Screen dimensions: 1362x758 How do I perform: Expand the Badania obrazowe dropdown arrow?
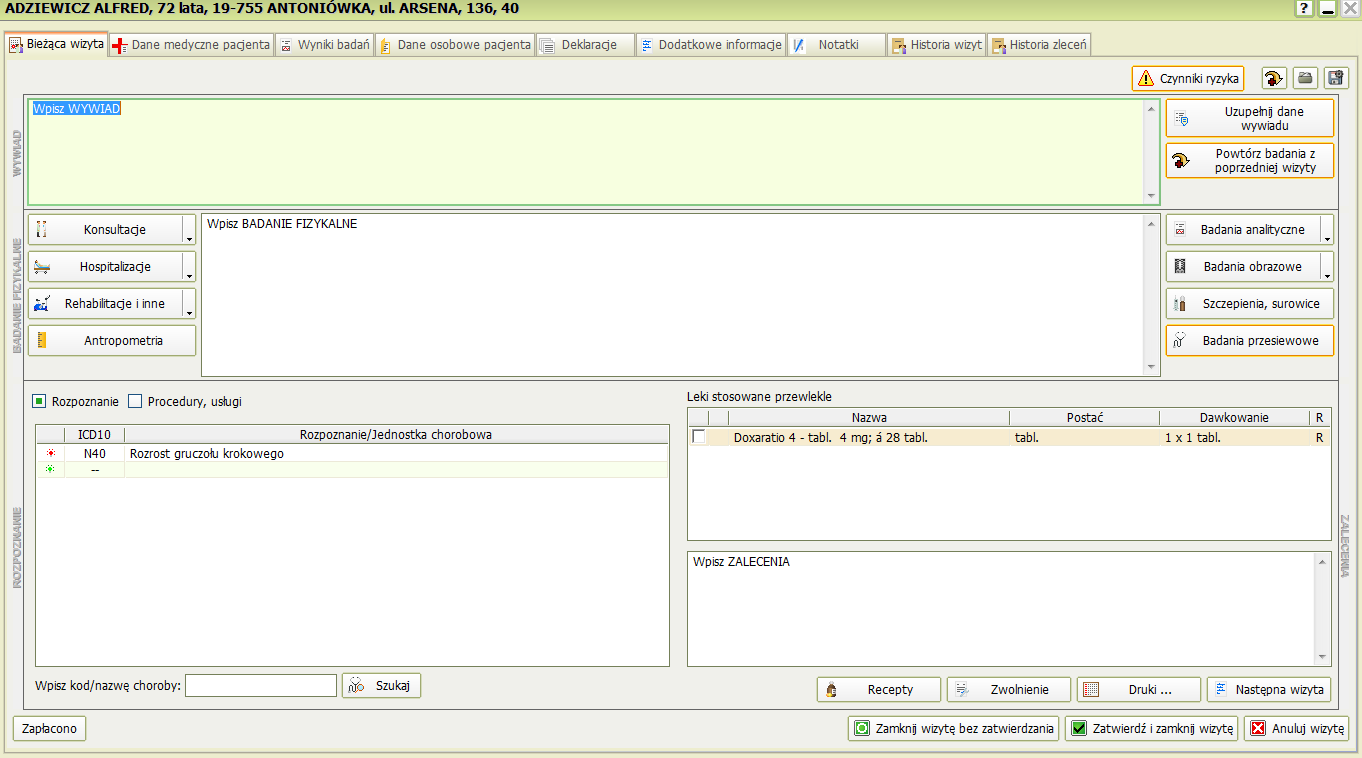pyautogui.click(x=1327, y=267)
